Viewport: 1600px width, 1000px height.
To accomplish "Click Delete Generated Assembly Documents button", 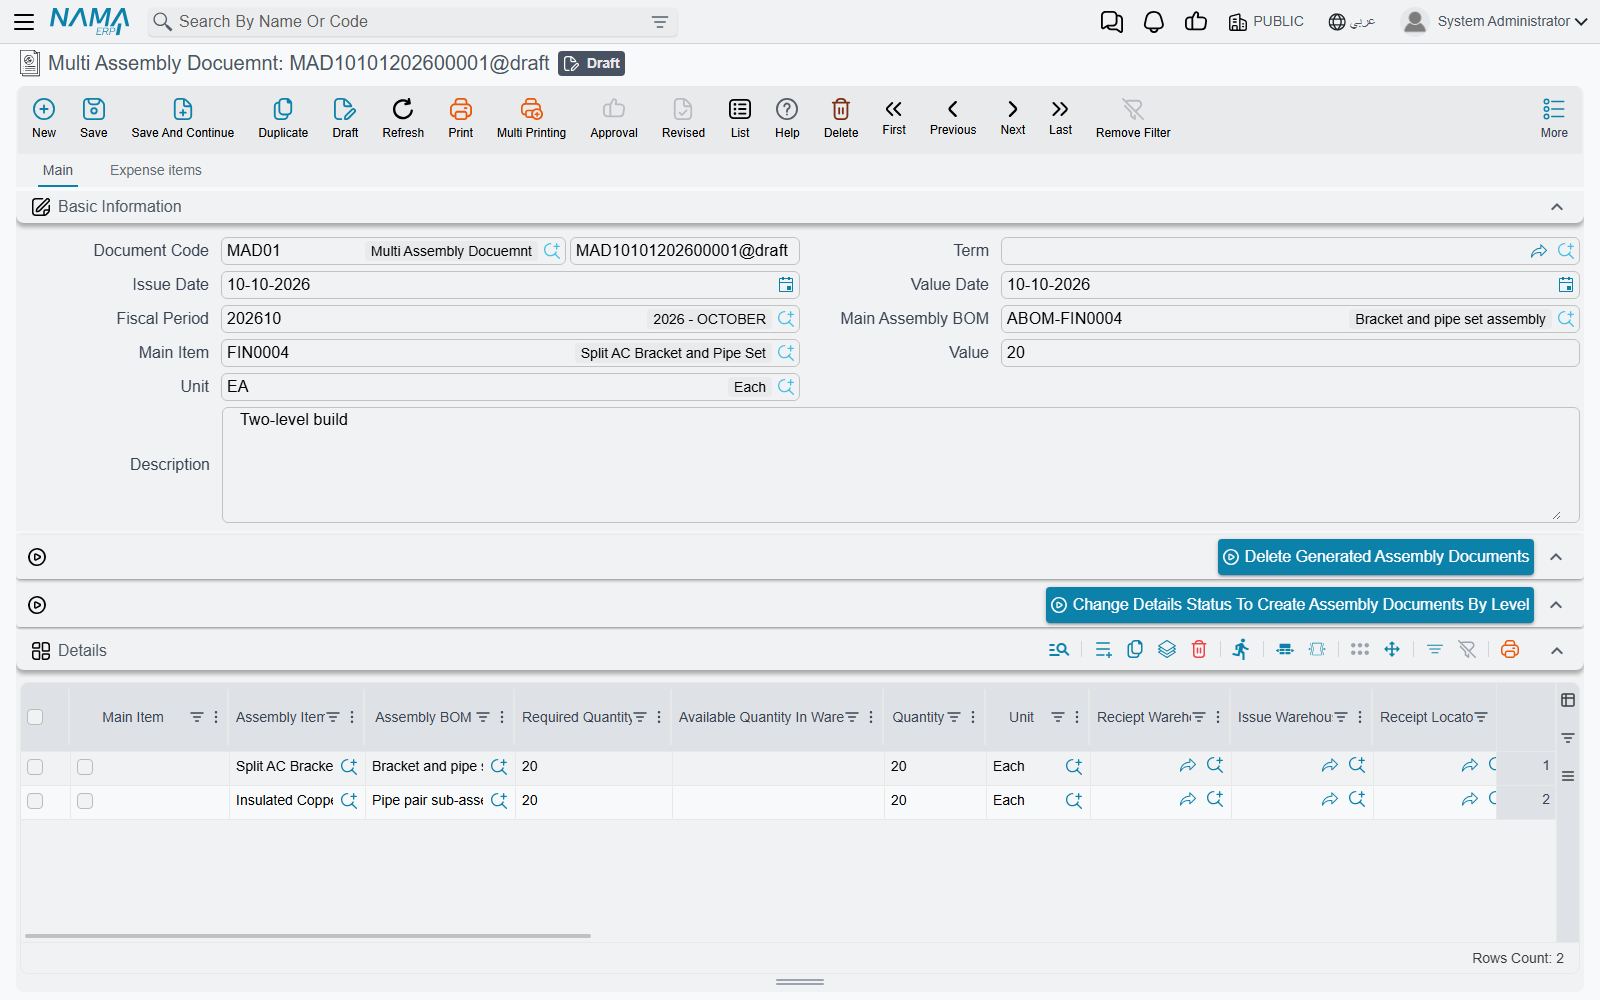I will [1376, 557].
